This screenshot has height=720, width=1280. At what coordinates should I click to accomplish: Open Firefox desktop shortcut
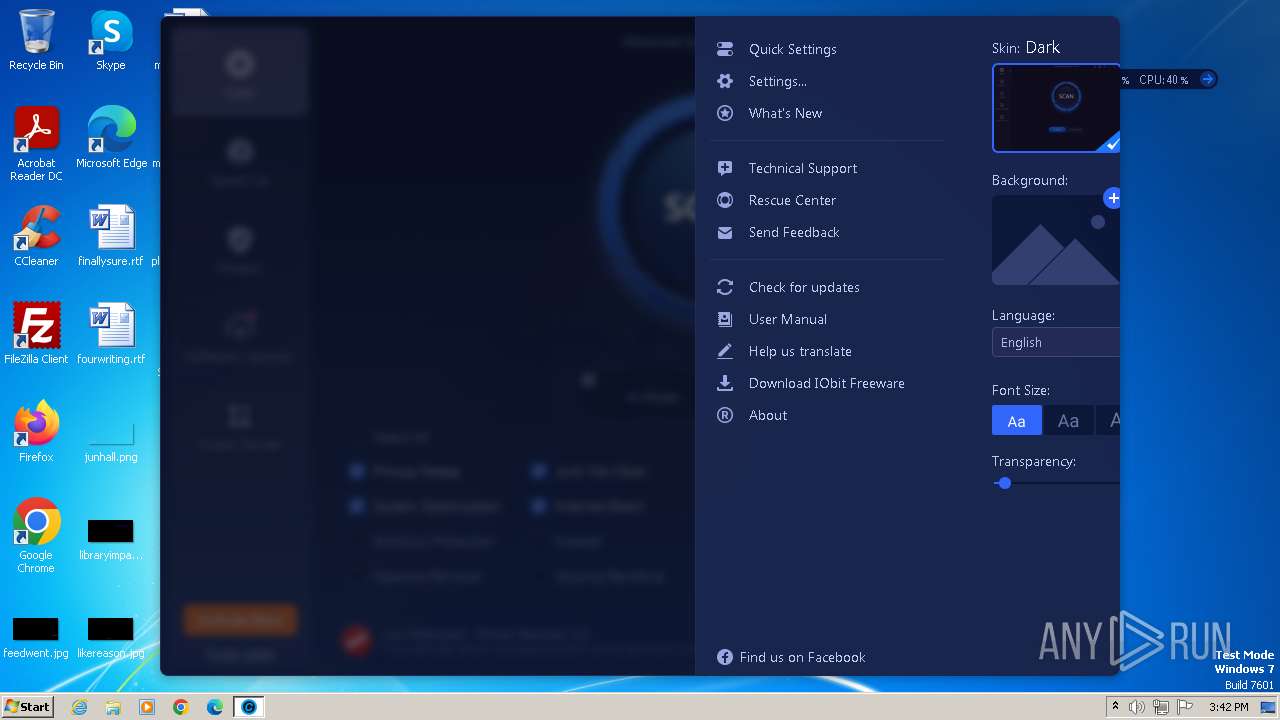click(36, 431)
